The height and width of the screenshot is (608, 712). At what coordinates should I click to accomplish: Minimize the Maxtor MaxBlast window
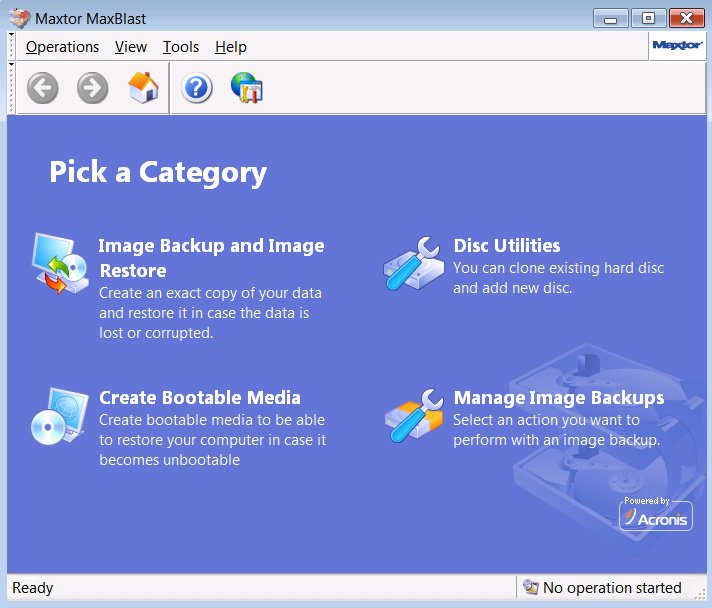pyautogui.click(x=611, y=19)
